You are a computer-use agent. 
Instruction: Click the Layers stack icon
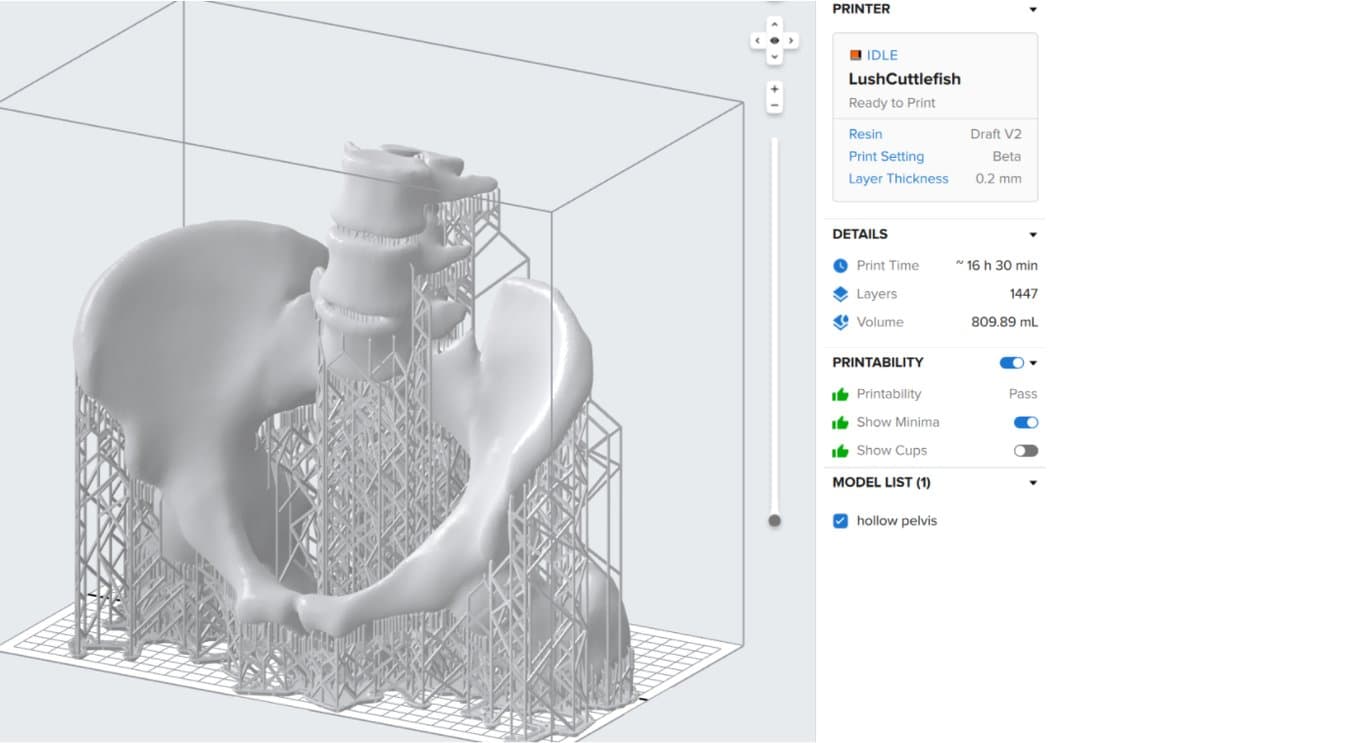point(840,294)
